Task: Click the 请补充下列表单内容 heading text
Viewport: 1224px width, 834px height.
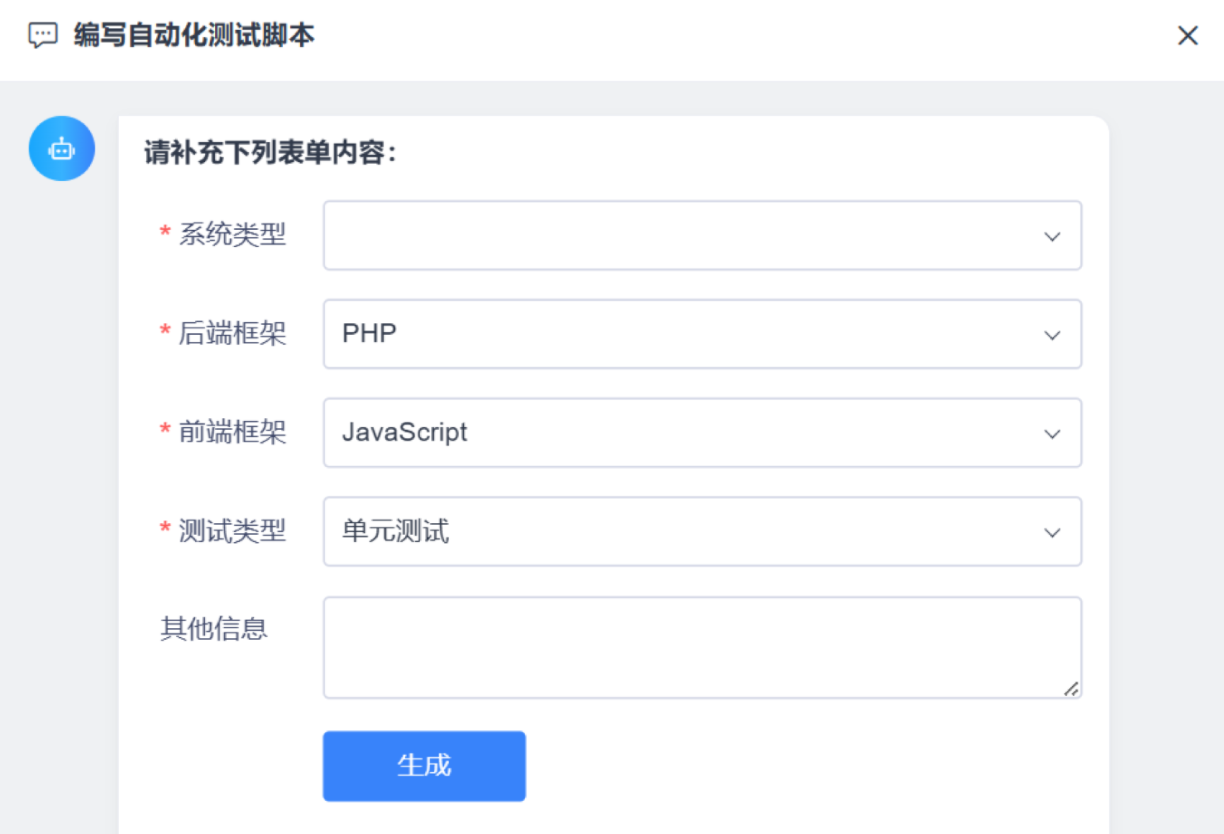Action: pyautogui.click(x=271, y=153)
